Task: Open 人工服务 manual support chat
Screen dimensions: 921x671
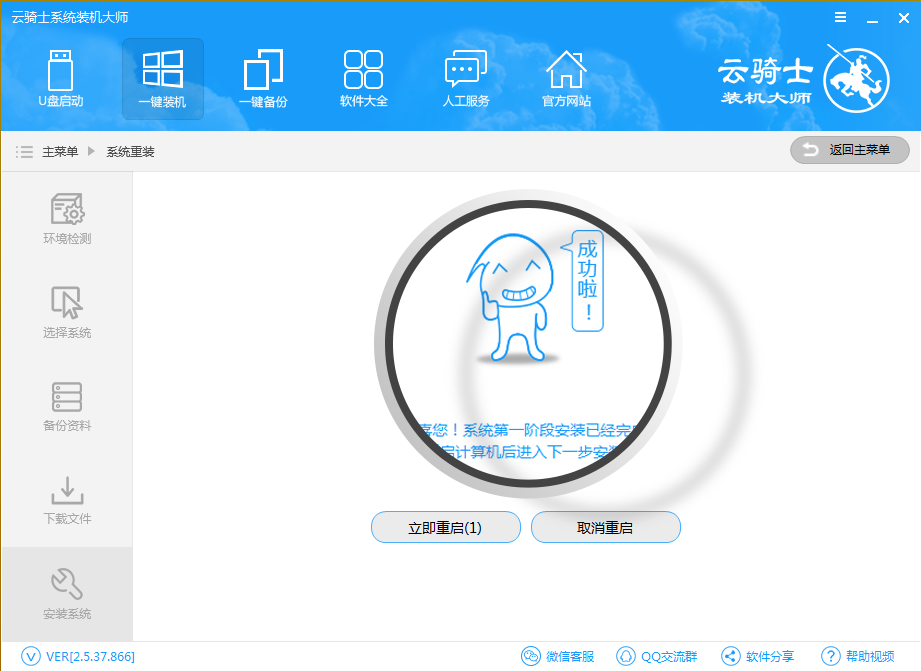Action: (x=465, y=78)
